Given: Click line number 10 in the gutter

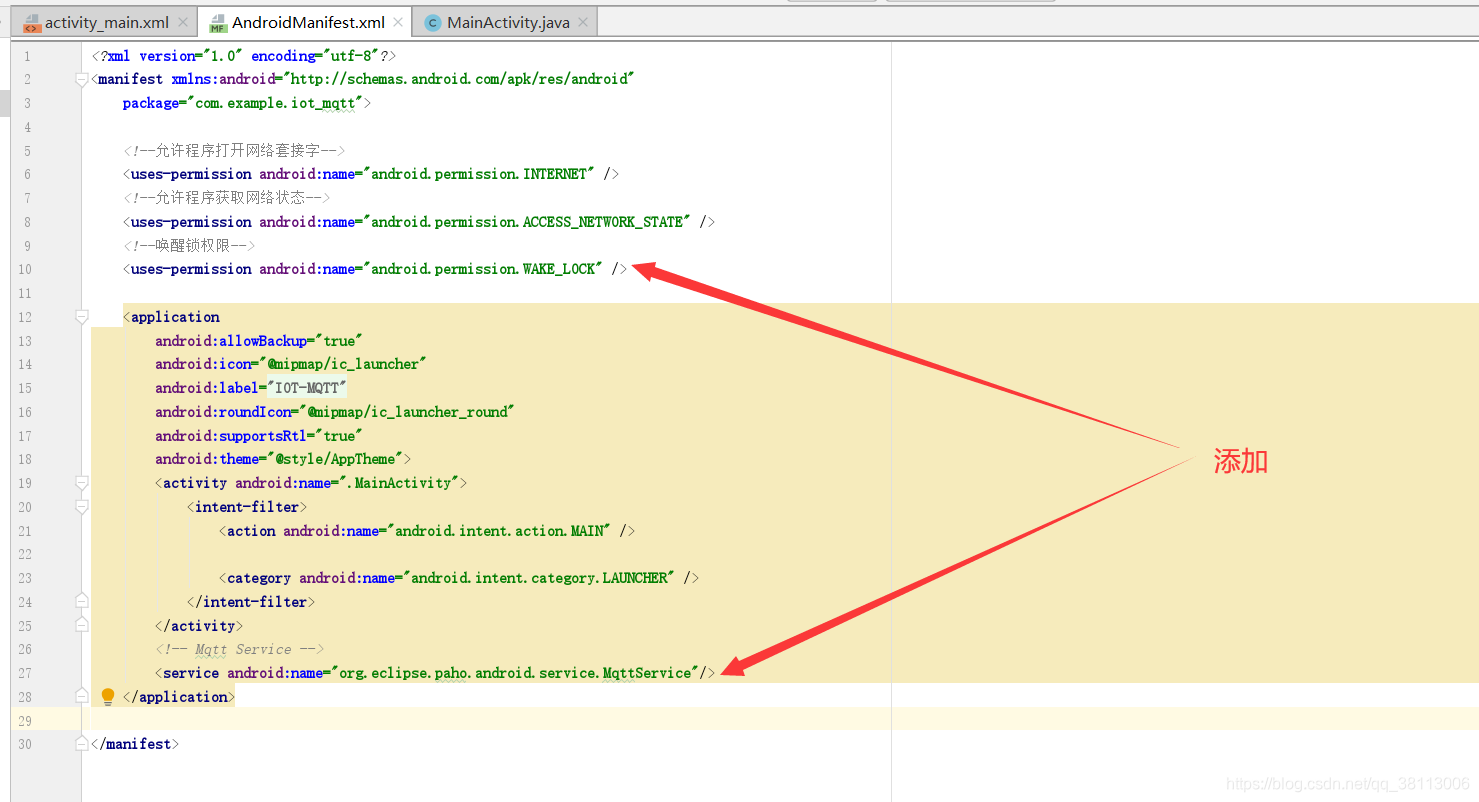Looking at the screenshot, I should coord(24,269).
